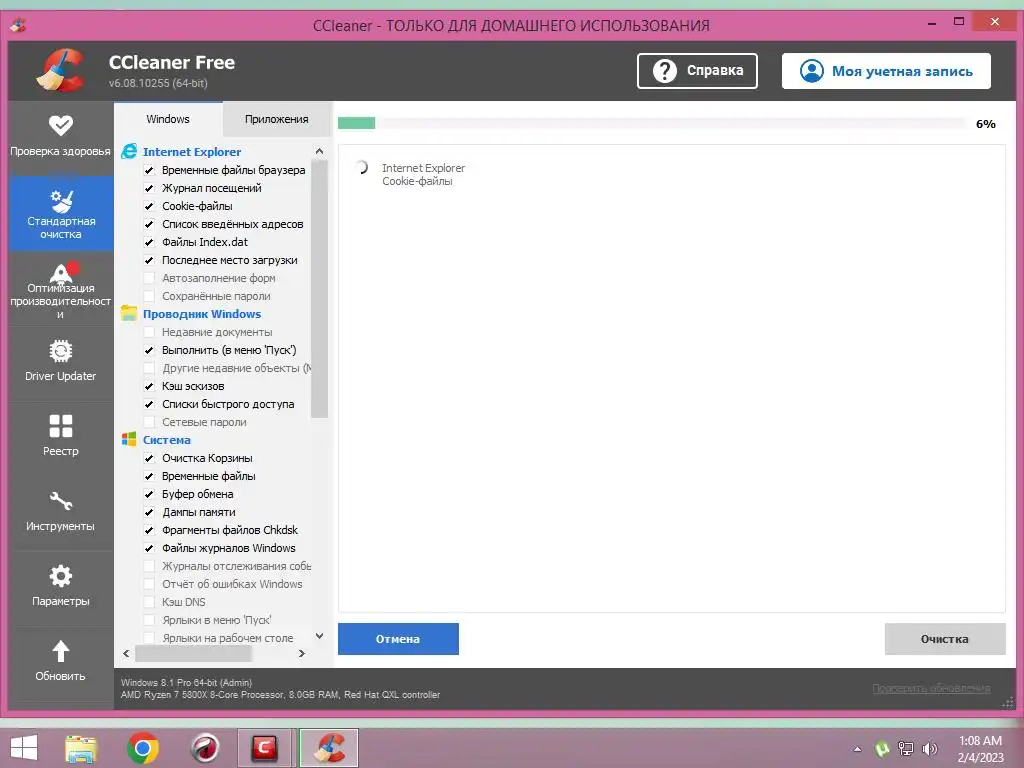Enable Отчёт об ошибках Windows checkbox

point(149,584)
